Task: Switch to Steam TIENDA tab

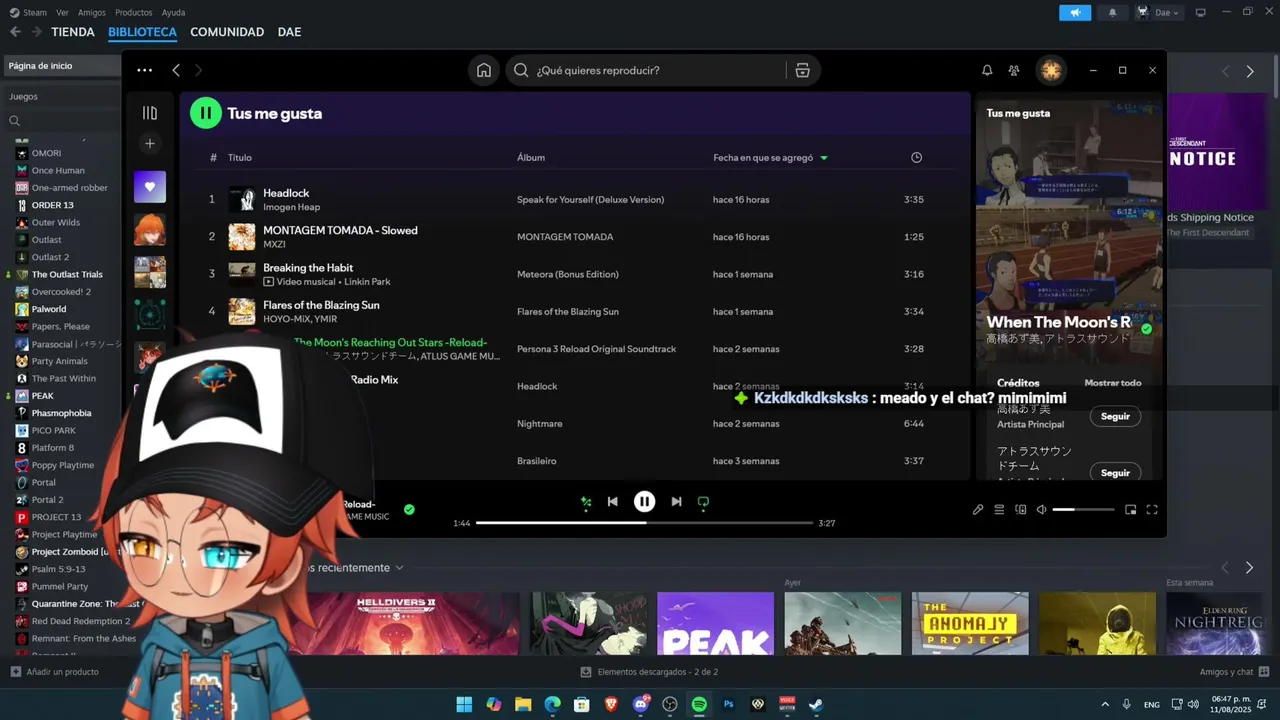Action: (73, 32)
